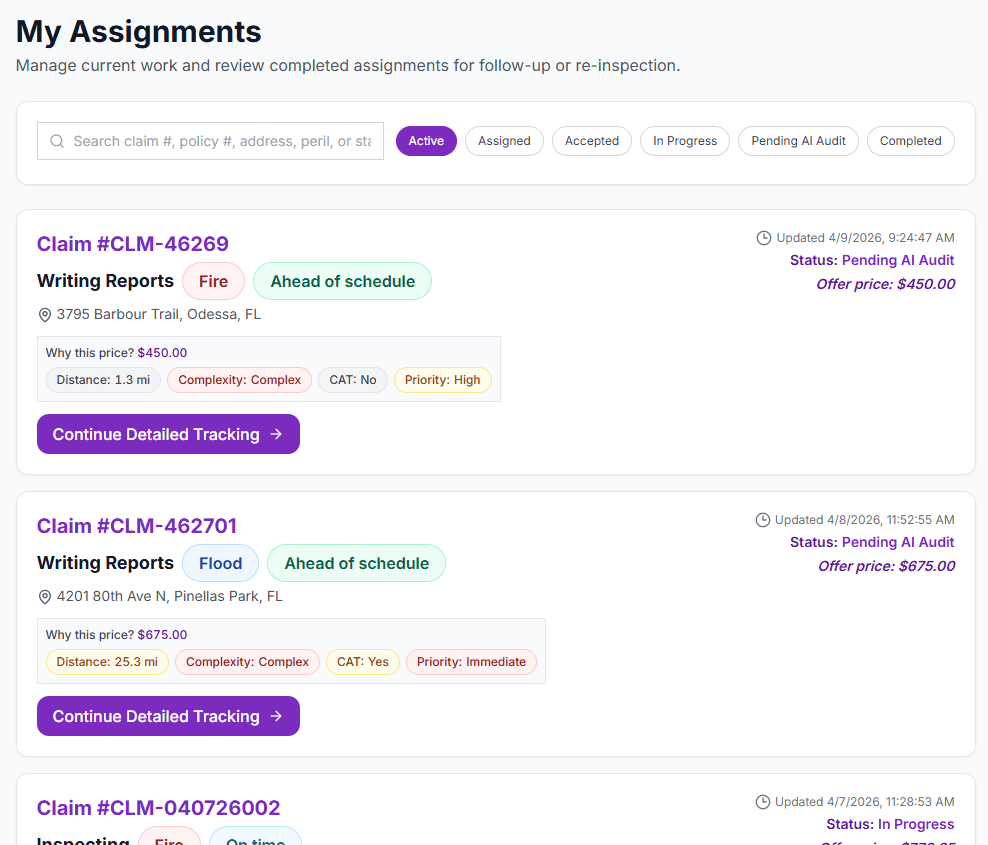Click the clock icon beside Updated 4/9/2026
The width and height of the screenshot is (988, 845).
764,238
